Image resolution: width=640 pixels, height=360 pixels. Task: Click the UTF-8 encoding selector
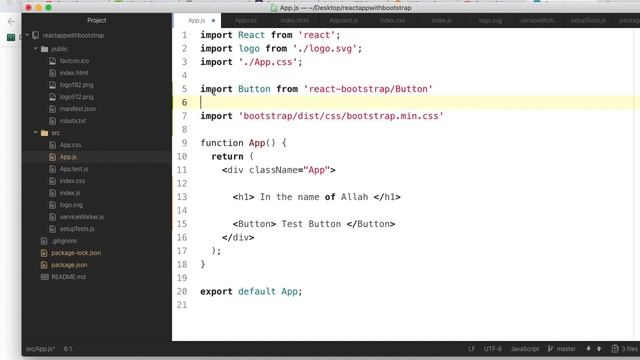click(x=493, y=349)
